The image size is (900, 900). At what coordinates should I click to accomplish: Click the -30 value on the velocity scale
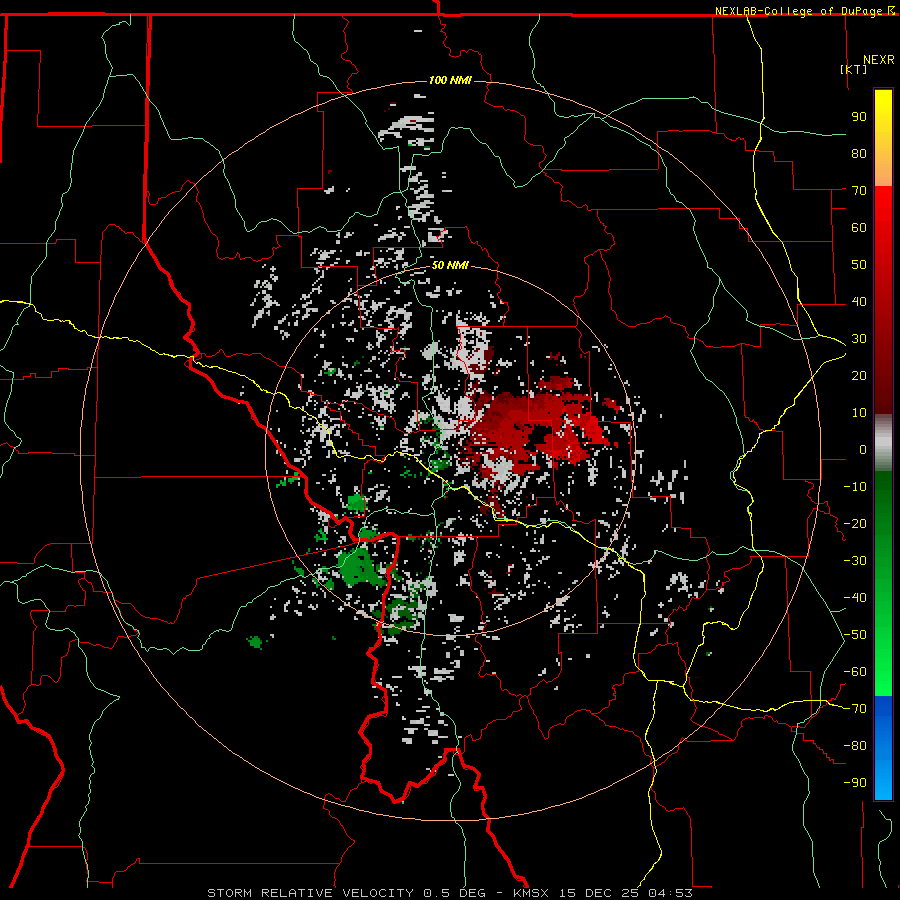[x=855, y=561]
